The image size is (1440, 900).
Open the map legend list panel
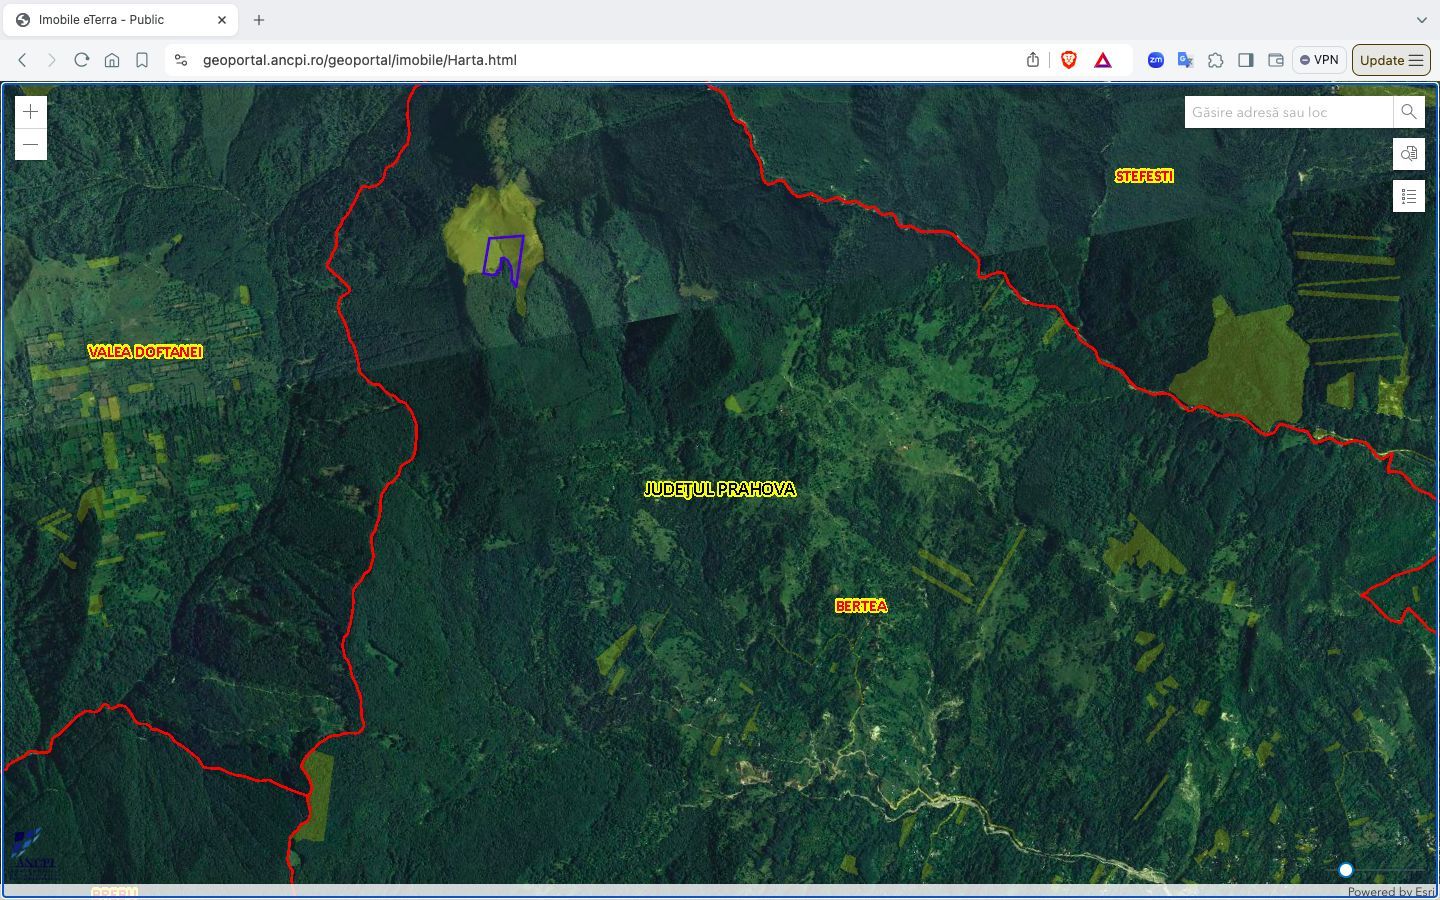[1409, 196]
